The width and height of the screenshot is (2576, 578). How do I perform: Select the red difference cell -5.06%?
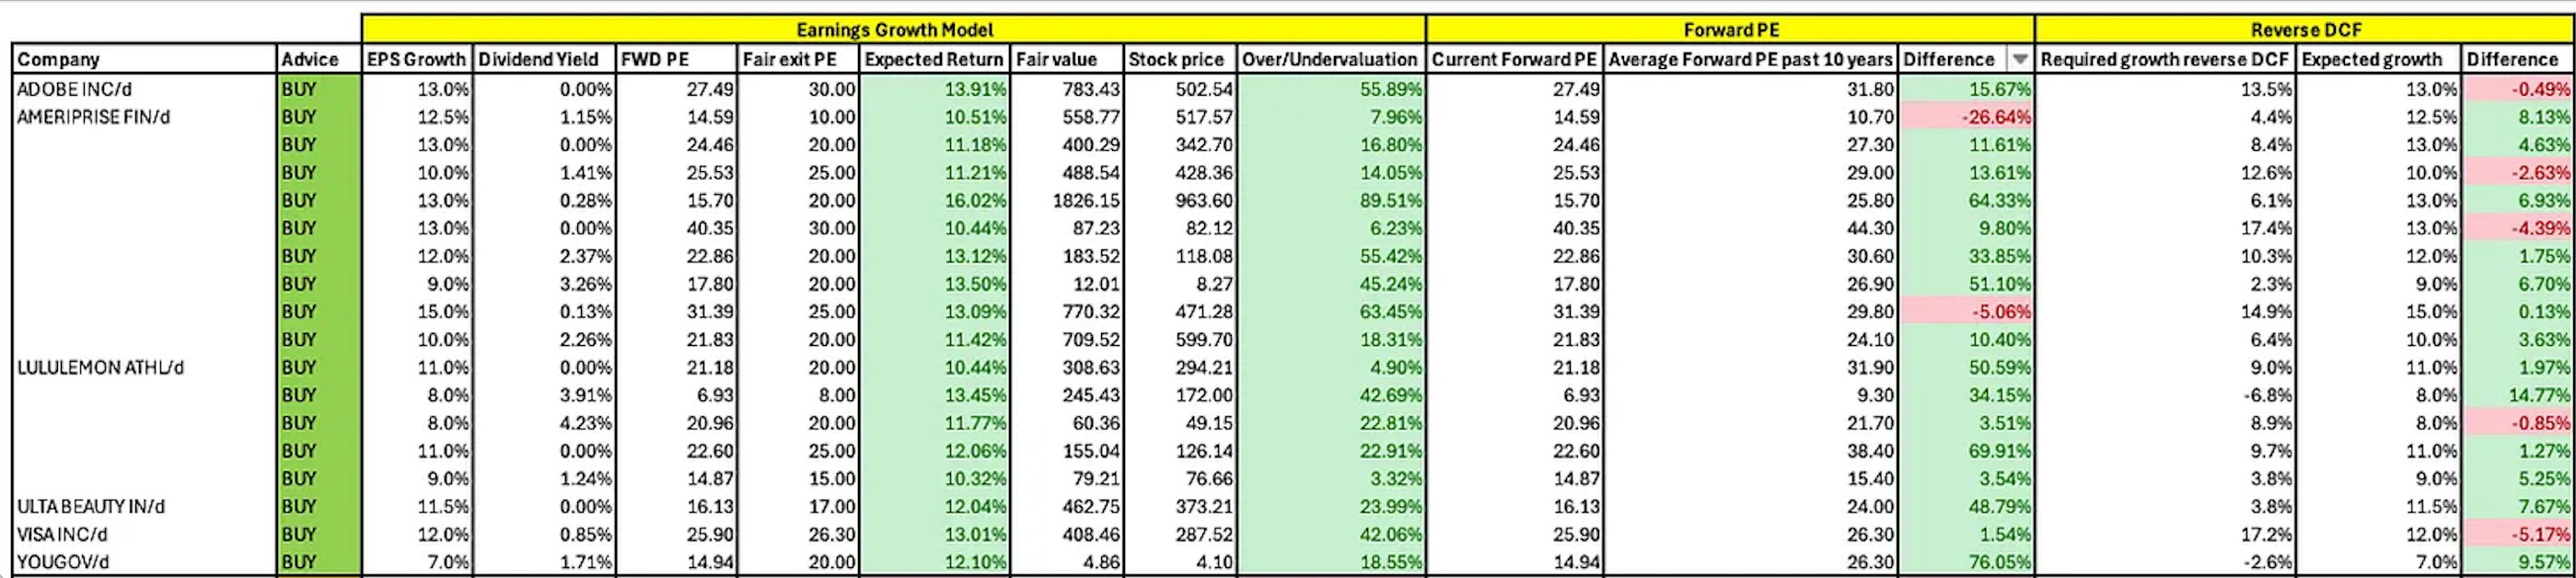click(x=1966, y=312)
